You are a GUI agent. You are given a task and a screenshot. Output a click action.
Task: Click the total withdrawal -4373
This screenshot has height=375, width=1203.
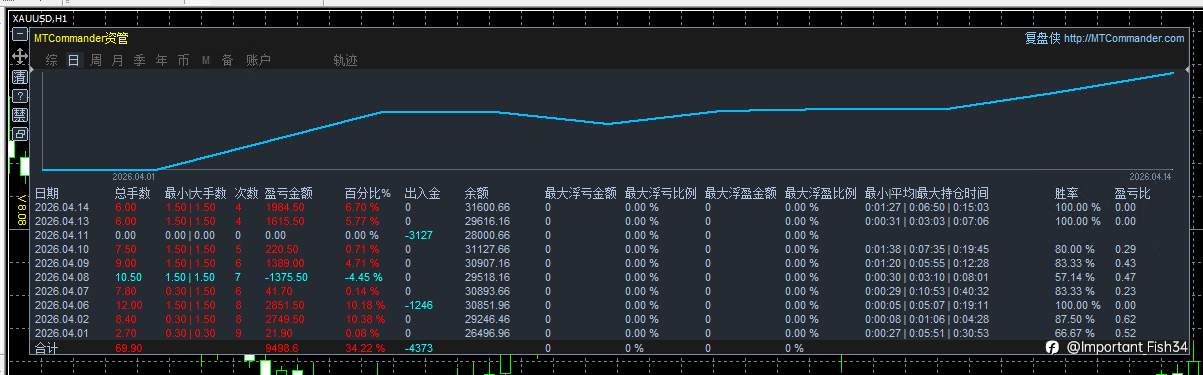point(419,348)
